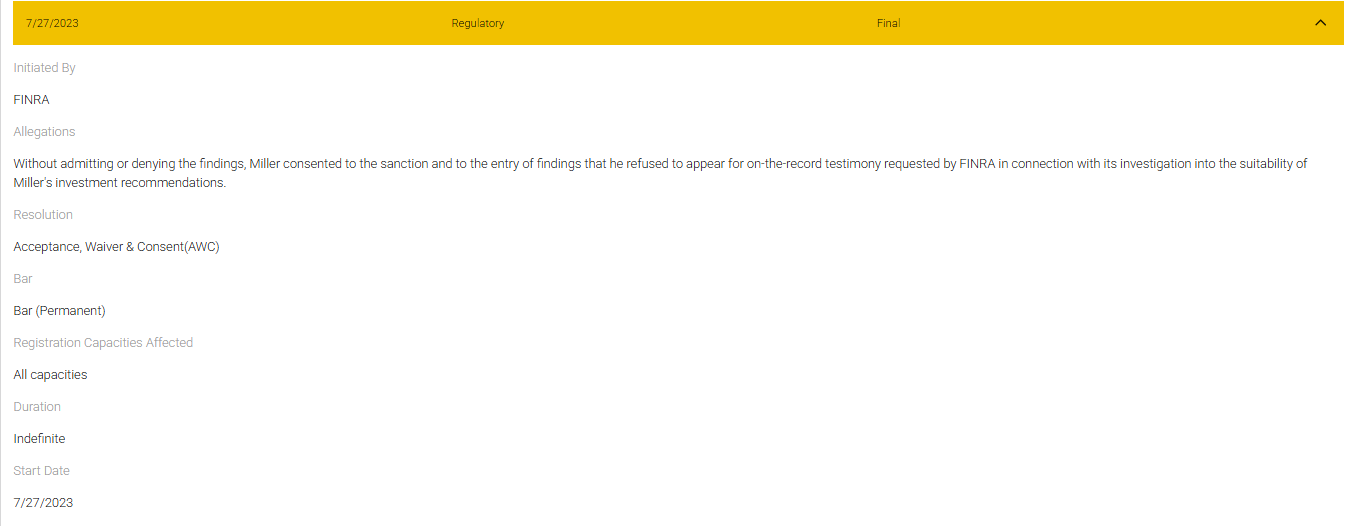Click the allegations paragraph about Miller

click(660, 173)
